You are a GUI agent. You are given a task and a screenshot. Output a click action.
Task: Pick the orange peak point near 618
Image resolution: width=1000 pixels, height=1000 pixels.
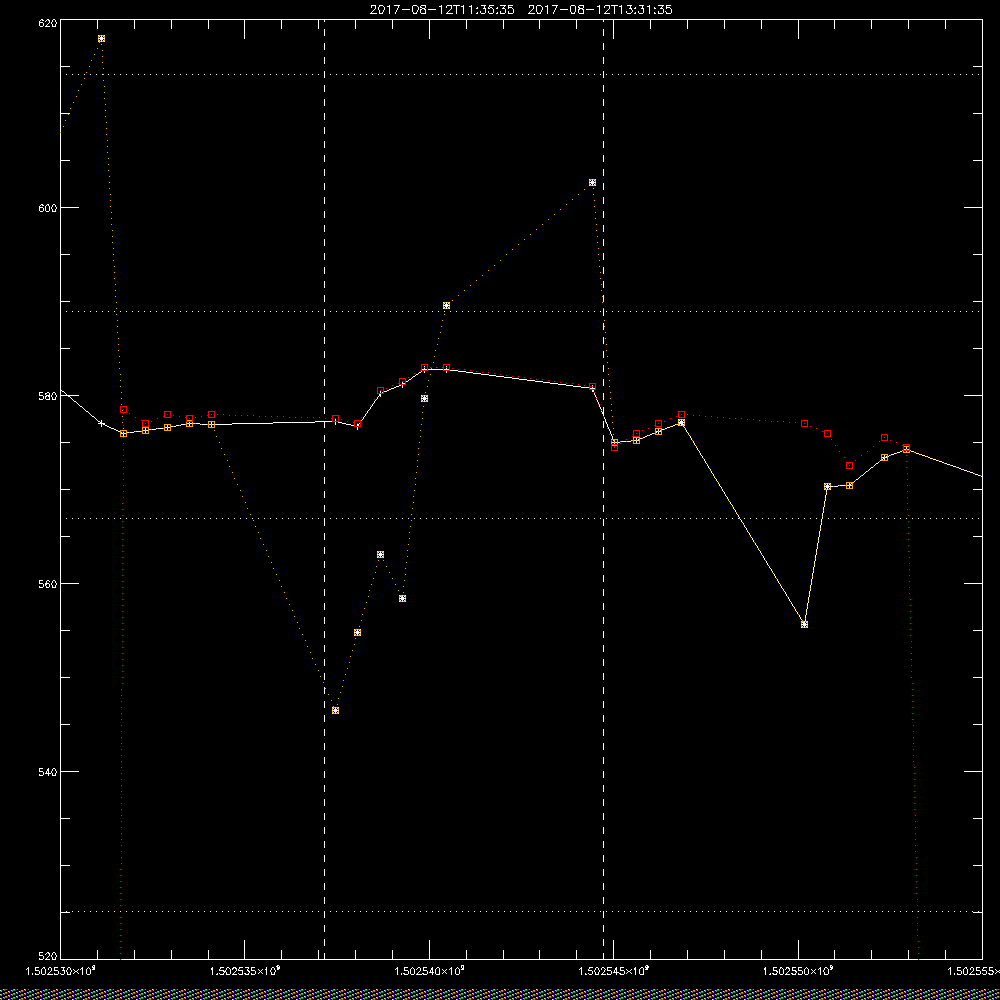[101, 38]
